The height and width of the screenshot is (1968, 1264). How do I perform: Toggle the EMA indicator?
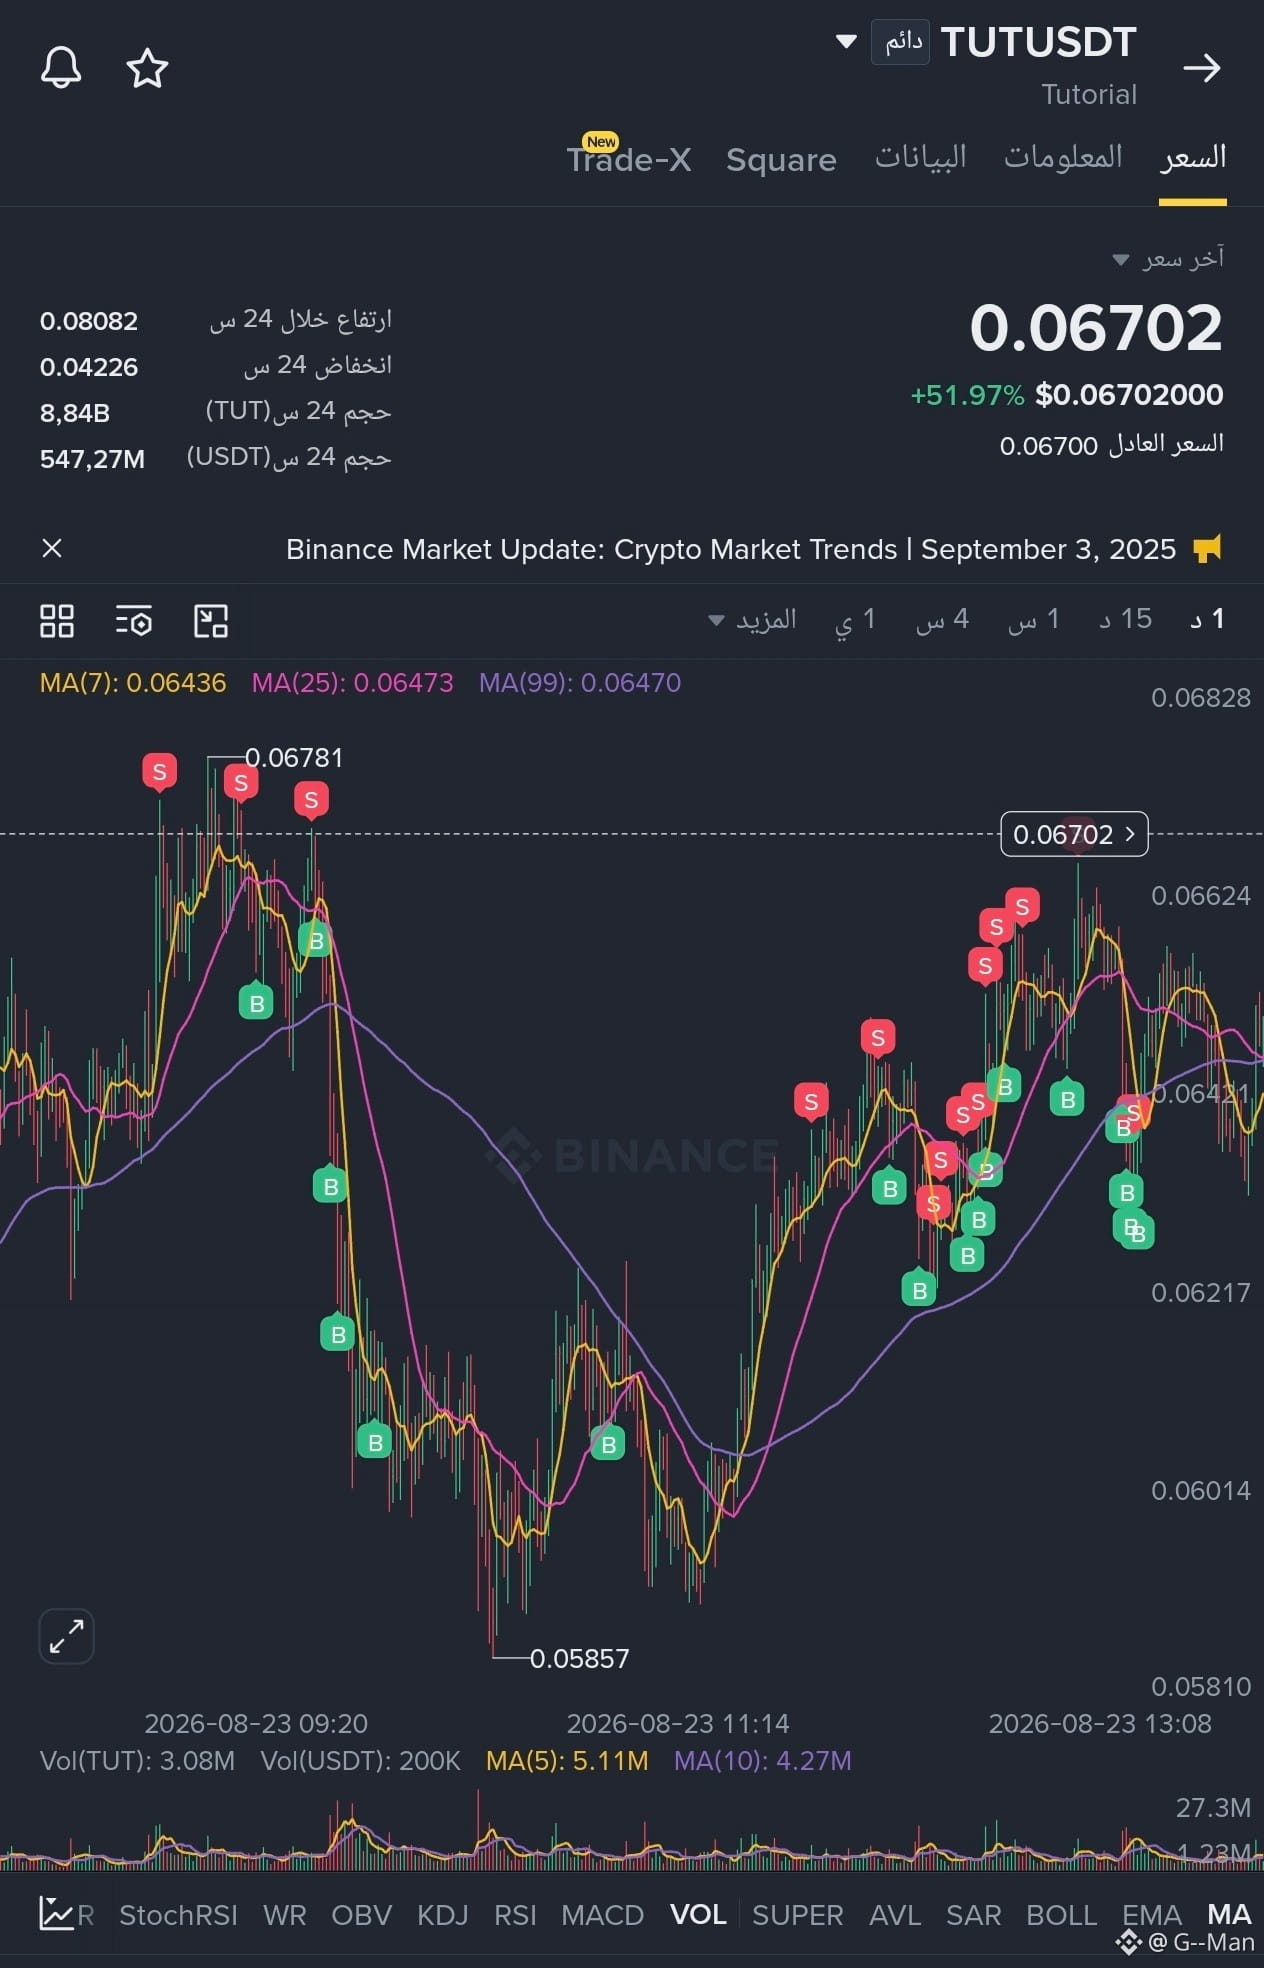click(x=1152, y=1914)
